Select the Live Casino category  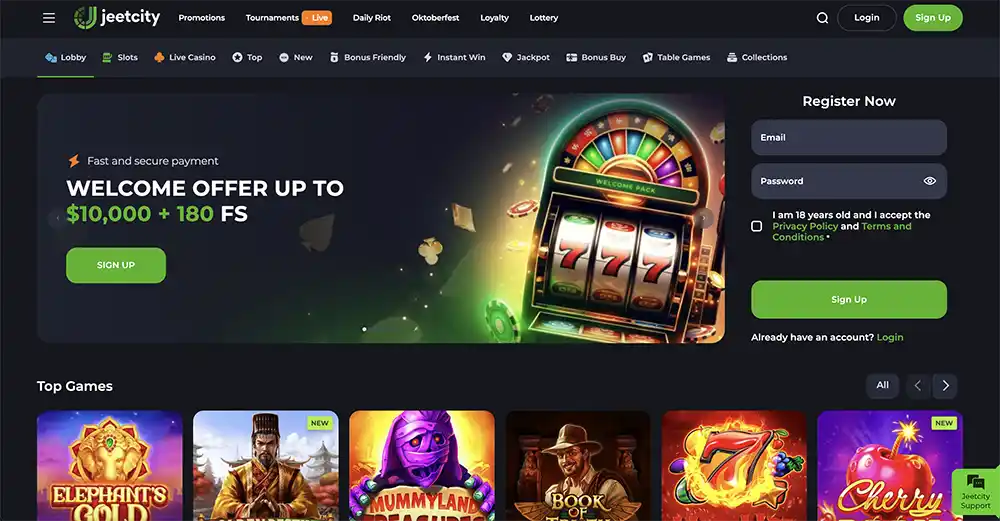point(185,57)
